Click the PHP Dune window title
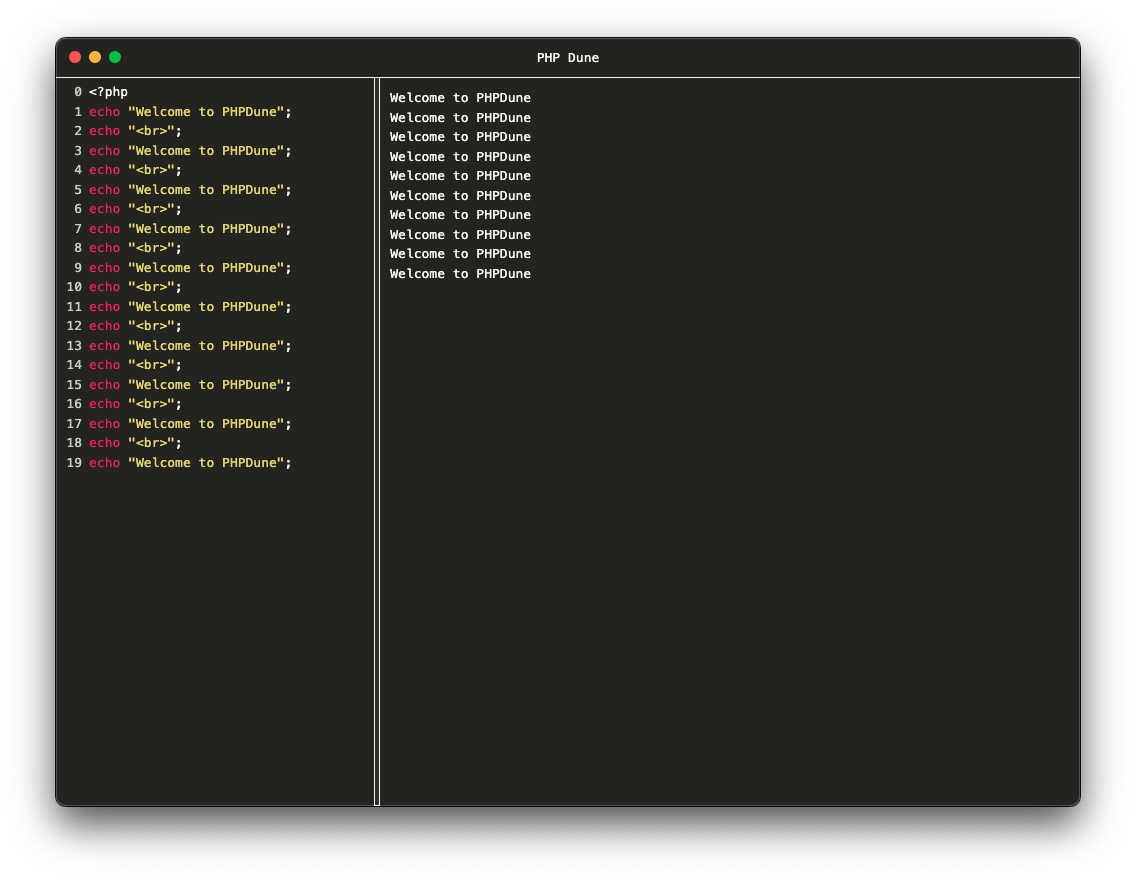This screenshot has height=880, width=1136. (x=567, y=58)
